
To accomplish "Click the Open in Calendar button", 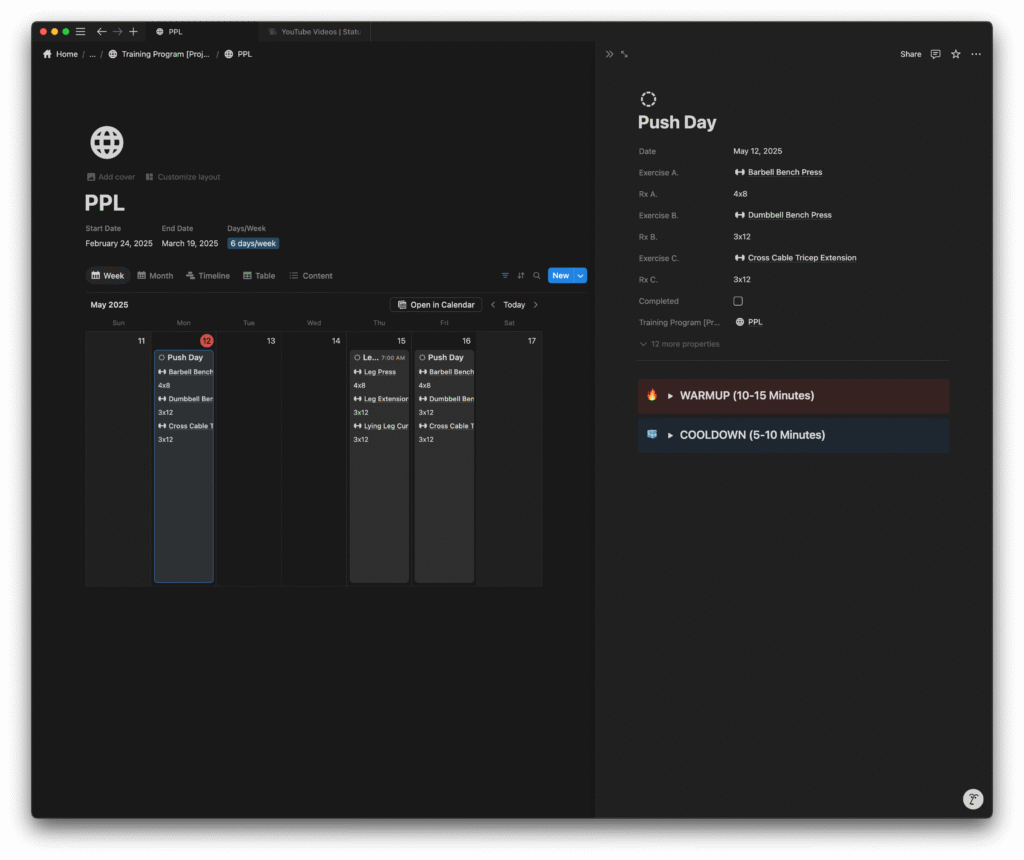I will (436, 305).
